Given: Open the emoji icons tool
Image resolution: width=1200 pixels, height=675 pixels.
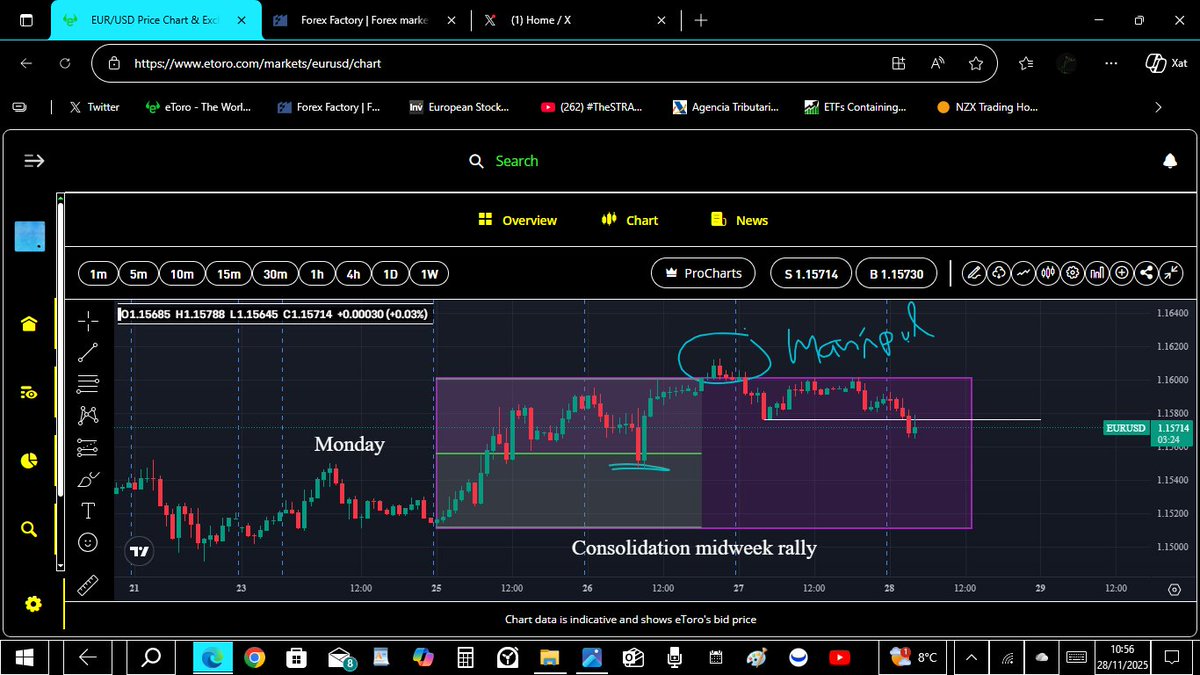Looking at the screenshot, I should click(x=89, y=542).
